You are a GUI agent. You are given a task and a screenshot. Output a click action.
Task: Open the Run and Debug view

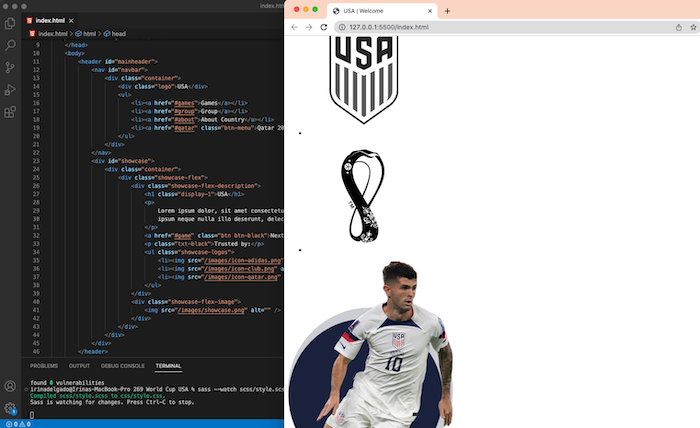(10, 90)
